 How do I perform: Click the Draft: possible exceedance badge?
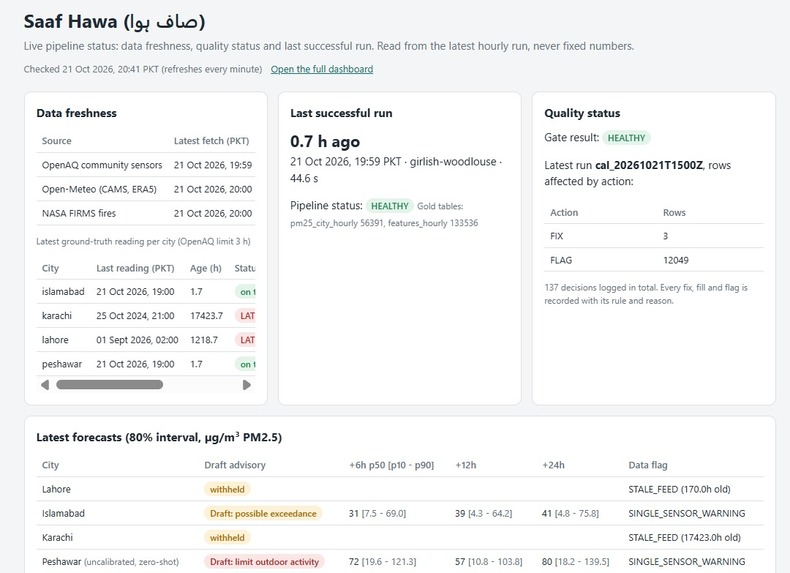(x=263, y=514)
